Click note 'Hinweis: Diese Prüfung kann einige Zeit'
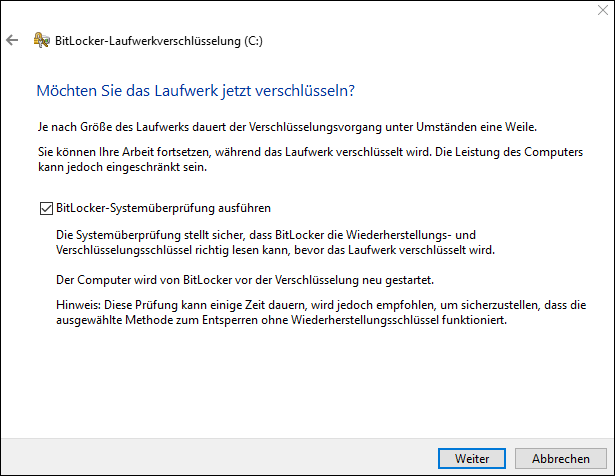Image resolution: width=615 pixels, height=476 pixels. point(321,312)
